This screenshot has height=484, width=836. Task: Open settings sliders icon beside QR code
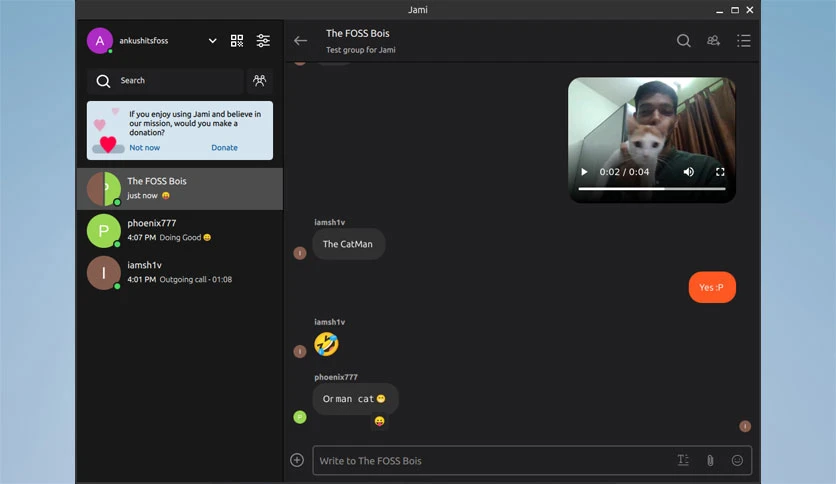(263, 41)
